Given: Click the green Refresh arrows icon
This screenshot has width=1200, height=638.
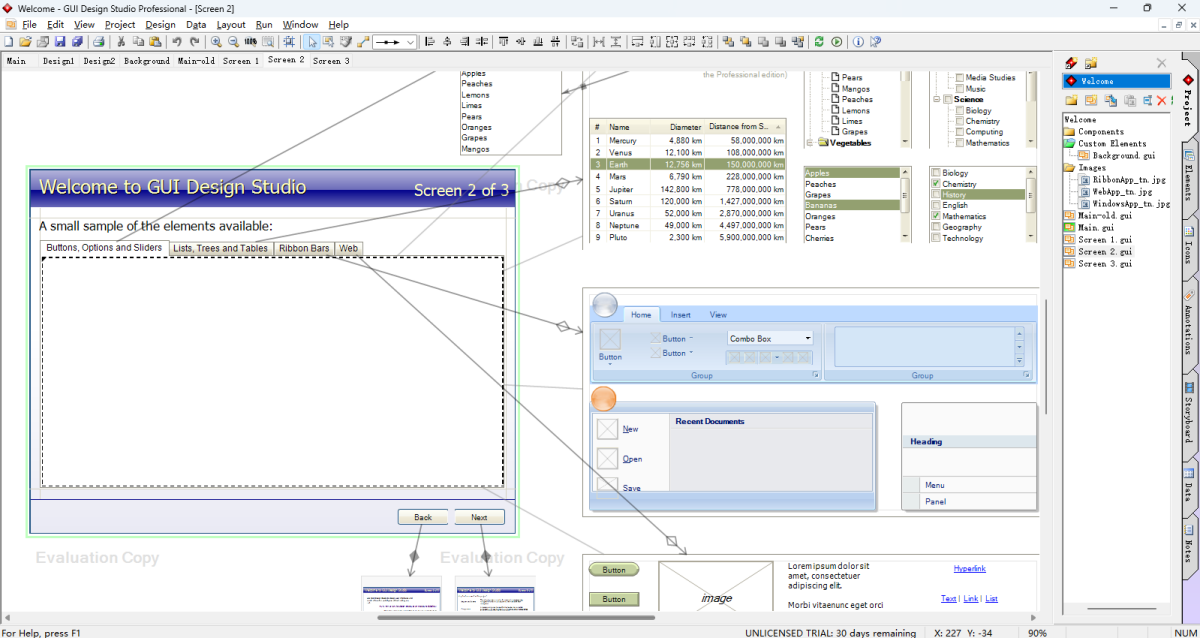Looking at the screenshot, I should pyautogui.click(x=819, y=42).
